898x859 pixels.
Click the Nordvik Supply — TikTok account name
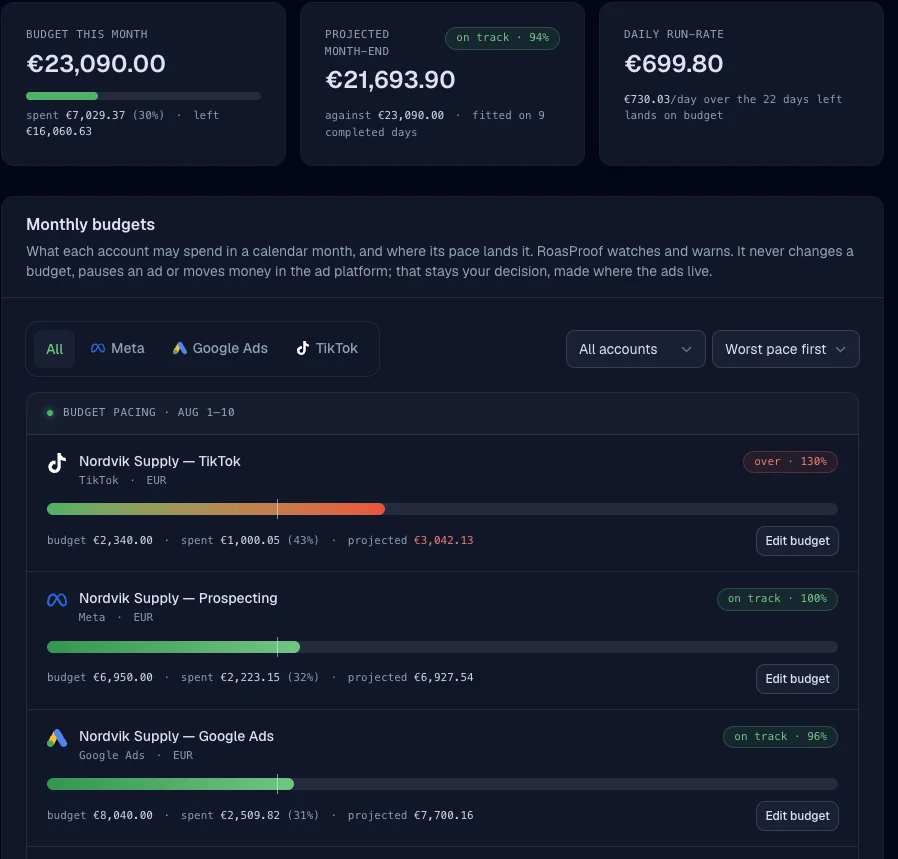(160, 461)
